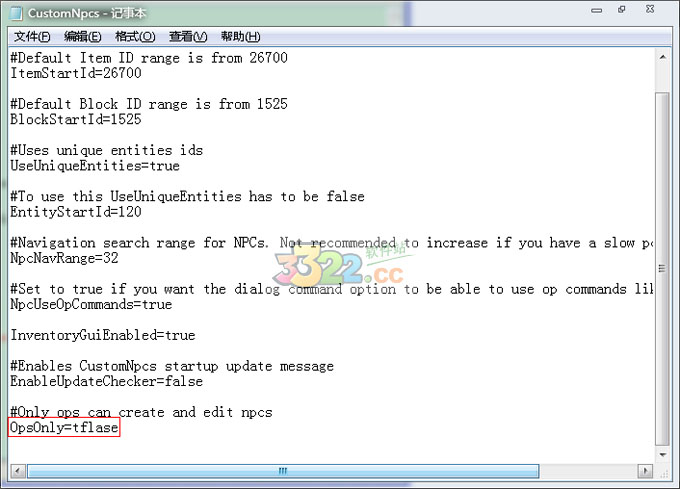
Task: Click the line 'InventoryGuiEnabled=true'
Action: click(103, 335)
